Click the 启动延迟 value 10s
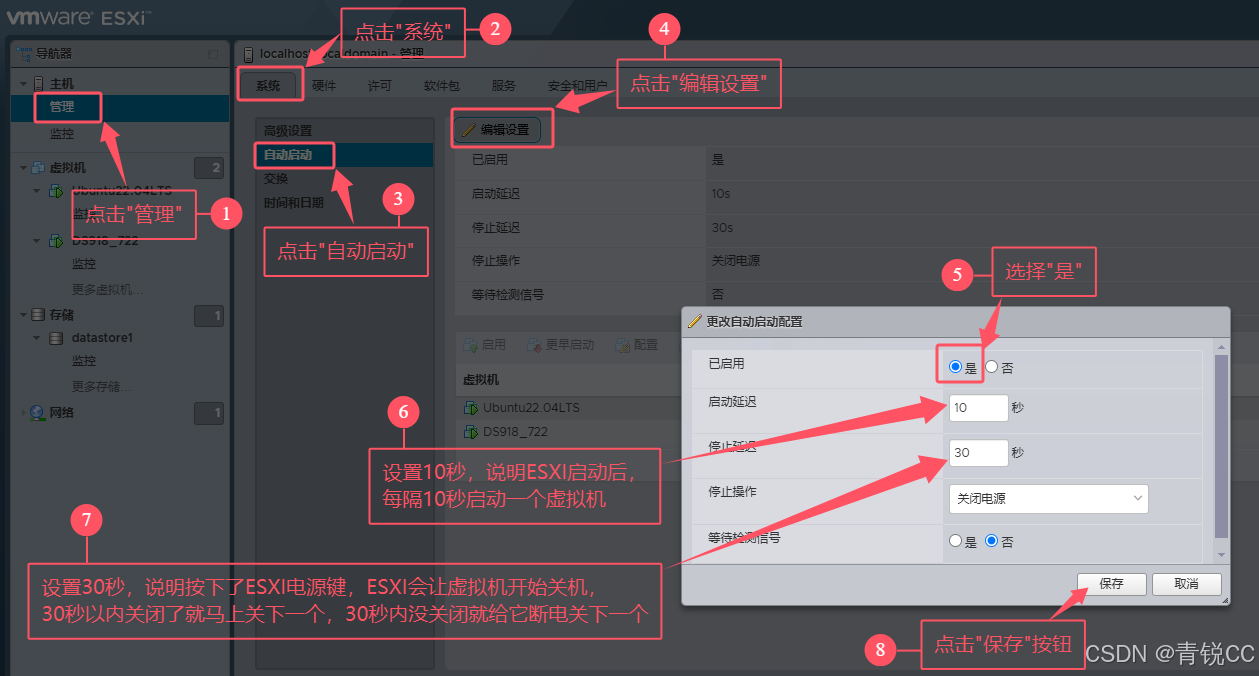This screenshot has width=1259, height=676. pyautogui.click(x=720, y=193)
